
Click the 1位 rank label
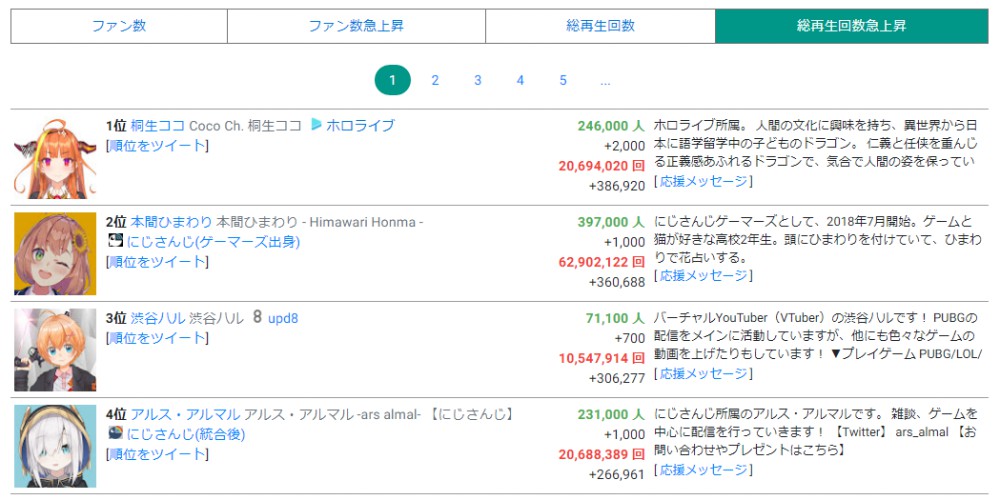tap(117, 126)
